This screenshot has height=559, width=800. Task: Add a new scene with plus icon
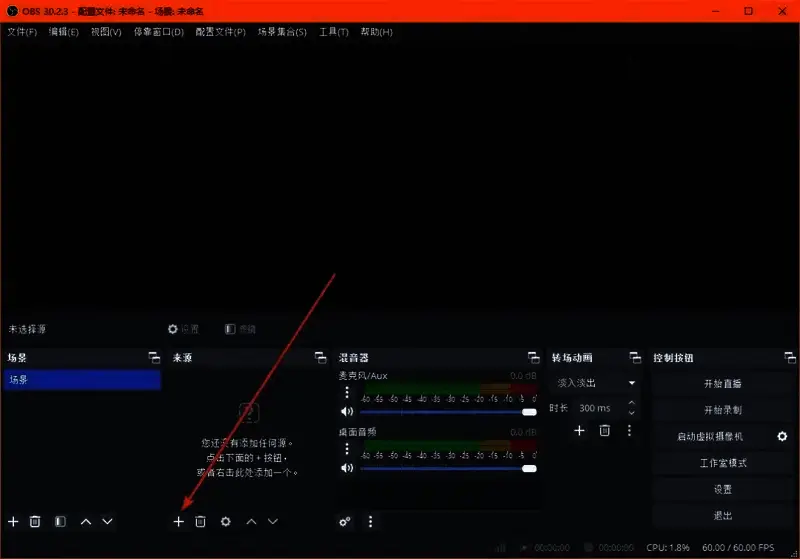[13, 521]
